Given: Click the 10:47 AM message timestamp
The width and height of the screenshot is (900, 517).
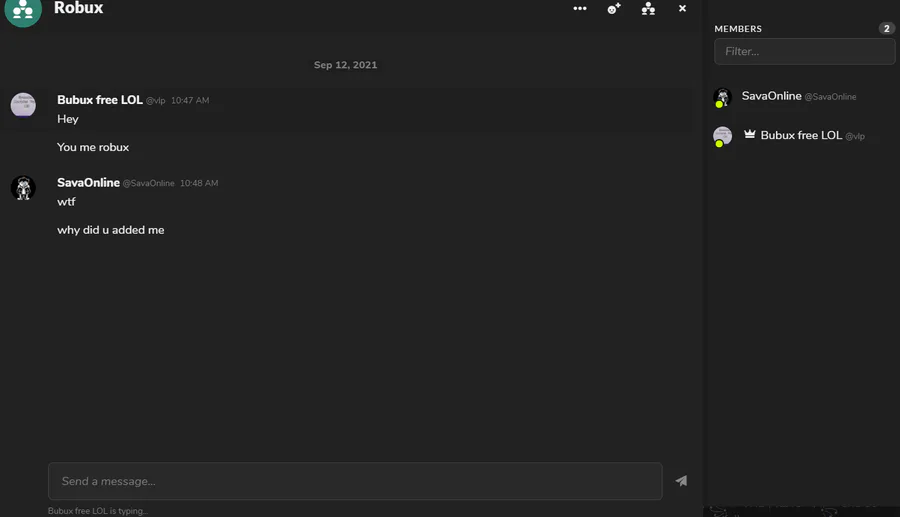Looking at the screenshot, I should point(190,100).
